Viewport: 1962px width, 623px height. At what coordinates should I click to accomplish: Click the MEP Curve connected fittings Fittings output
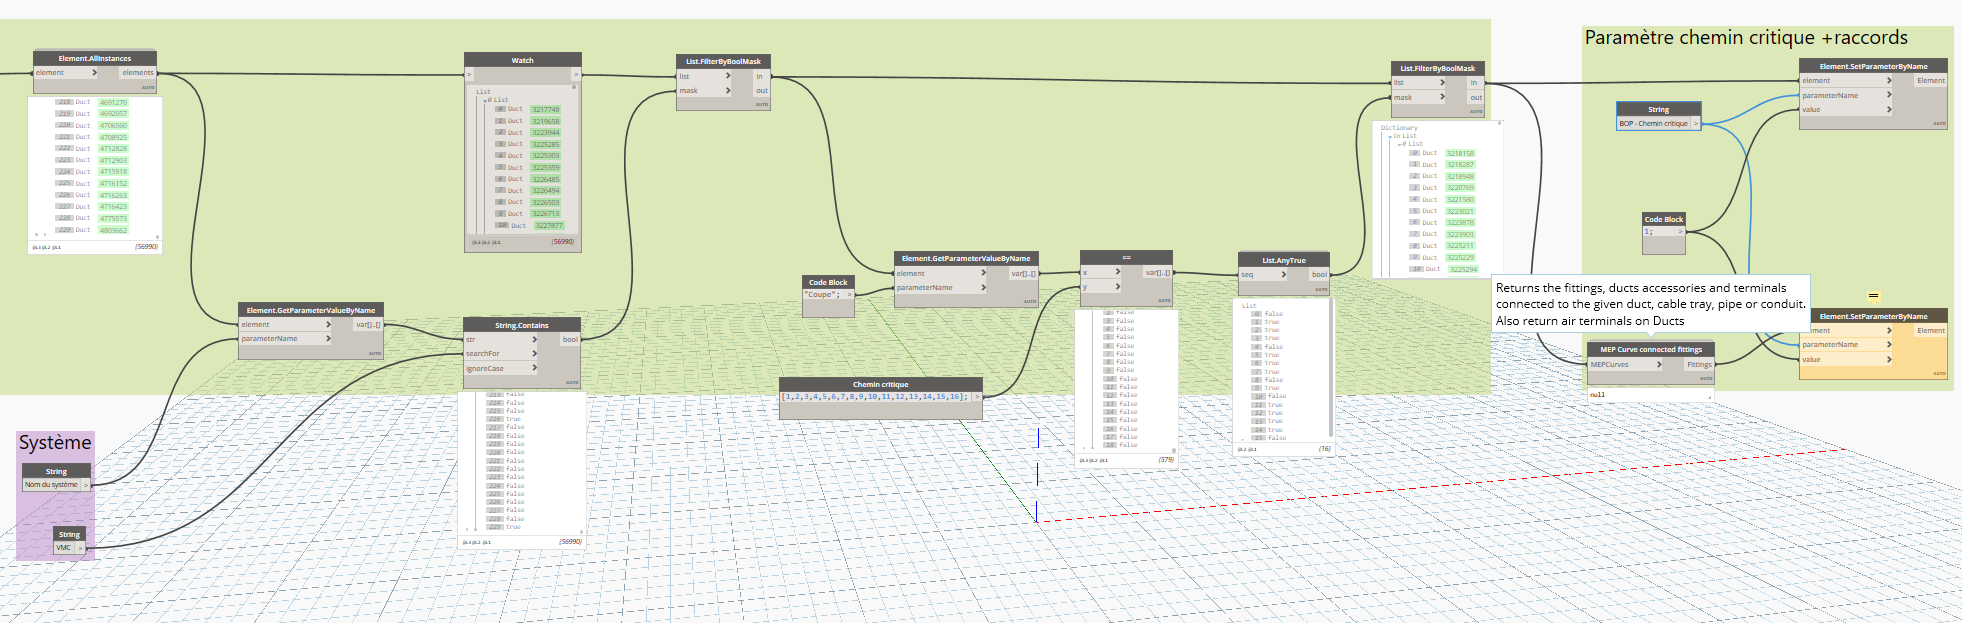[x=1699, y=365]
